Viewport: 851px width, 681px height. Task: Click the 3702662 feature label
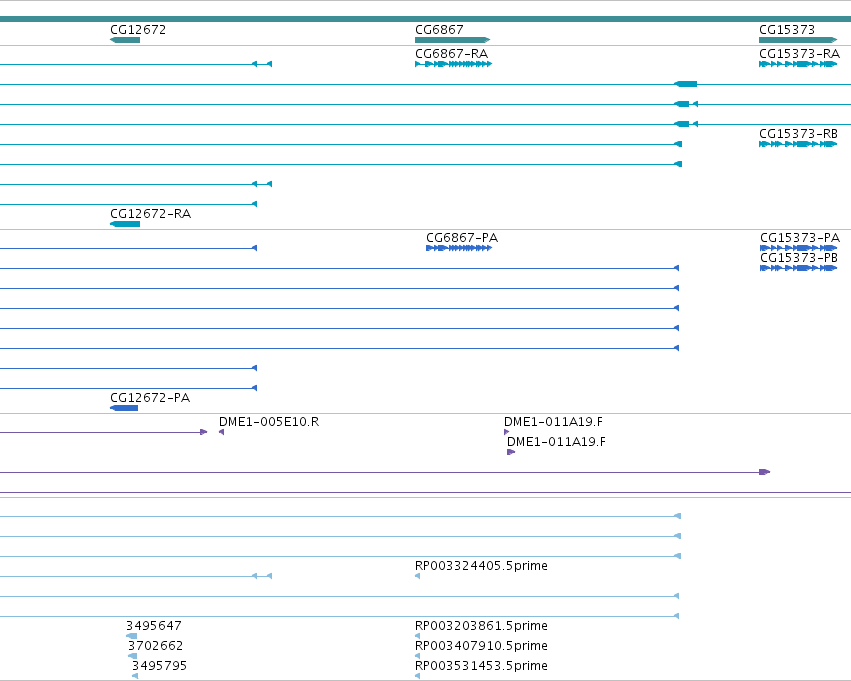(155, 646)
